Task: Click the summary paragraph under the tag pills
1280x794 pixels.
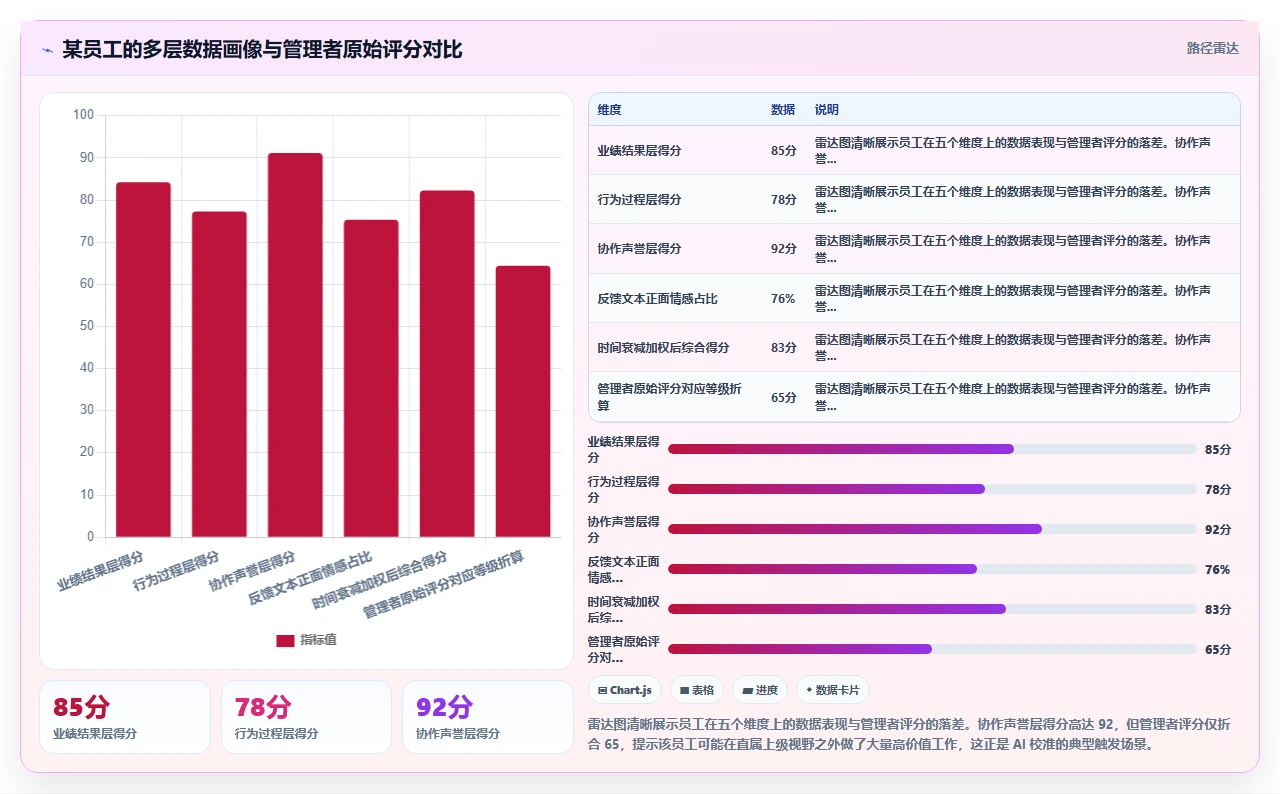Action: [x=912, y=734]
